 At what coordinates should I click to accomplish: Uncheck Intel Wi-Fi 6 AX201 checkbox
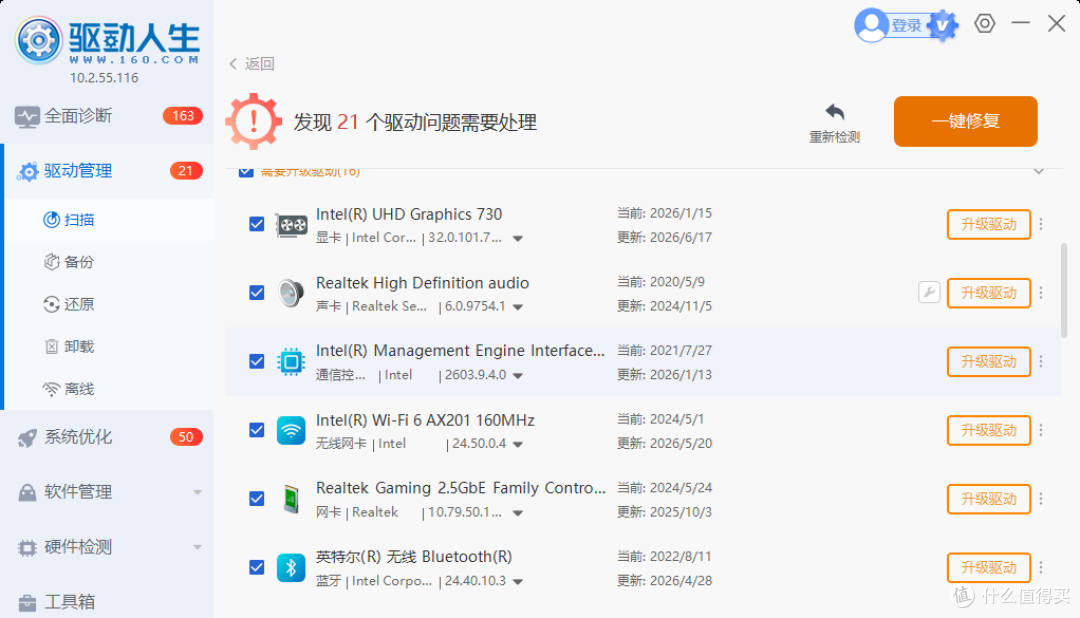click(x=257, y=430)
